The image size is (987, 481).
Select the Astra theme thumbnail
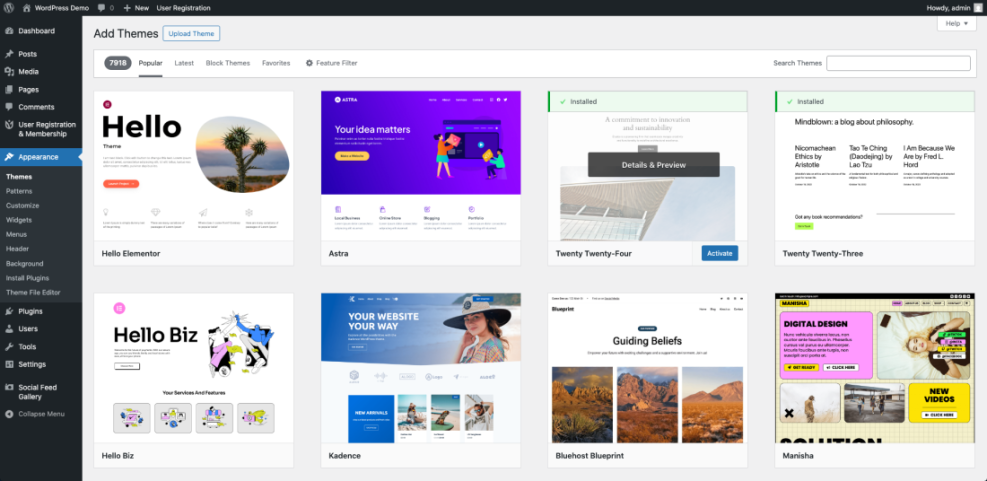[x=420, y=166]
